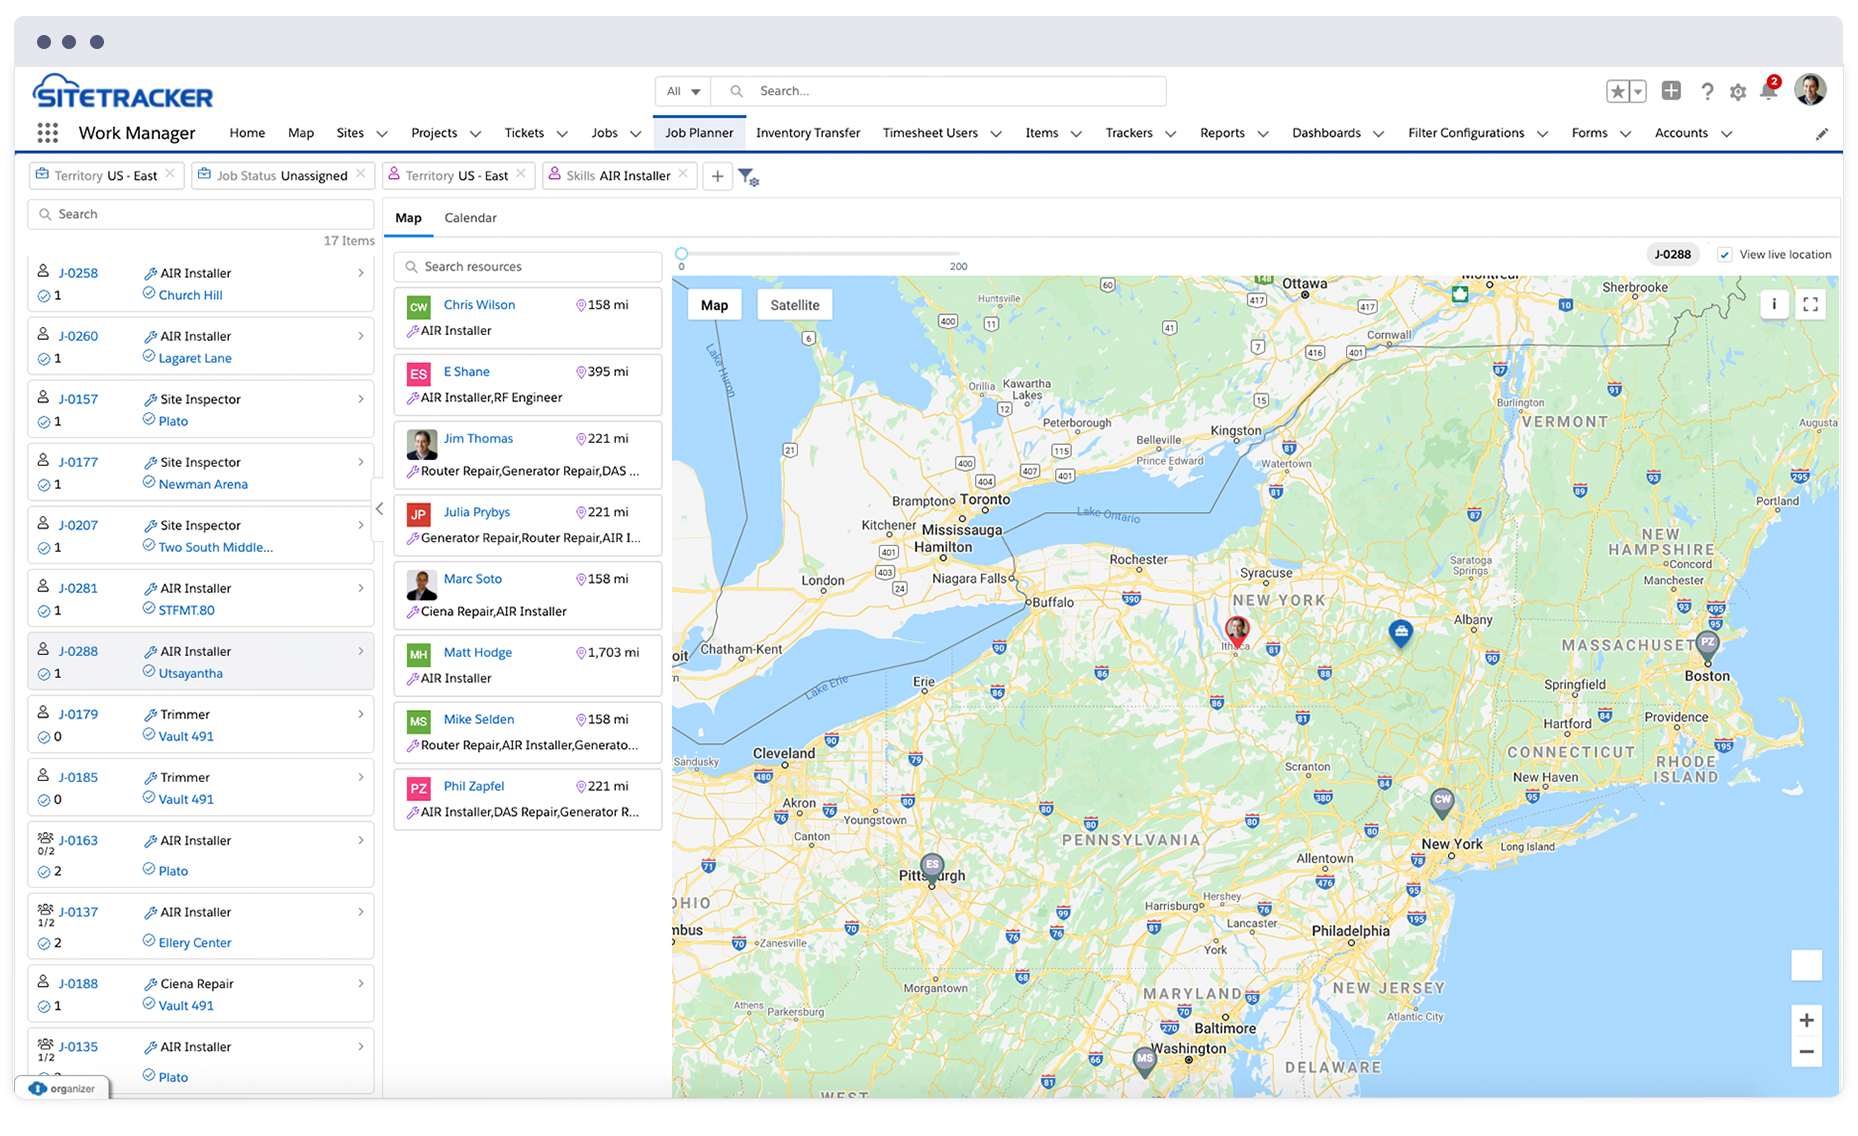Screen dimensions: 1858x1136
Task: Remove the Job Status Unassigned filter
Action: click(361, 174)
